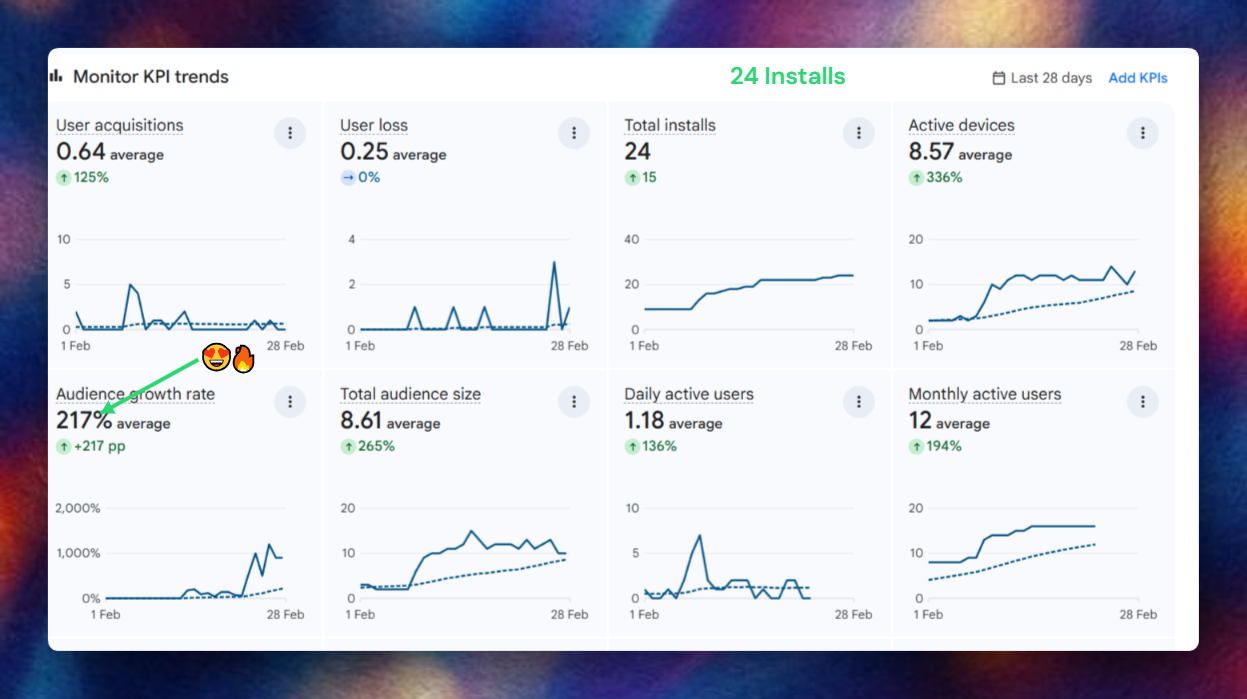Viewport: 1247px width, 699px height.
Task: Open the Monthly active users options menu
Action: pyautogui.click(x=1142, y=402)
